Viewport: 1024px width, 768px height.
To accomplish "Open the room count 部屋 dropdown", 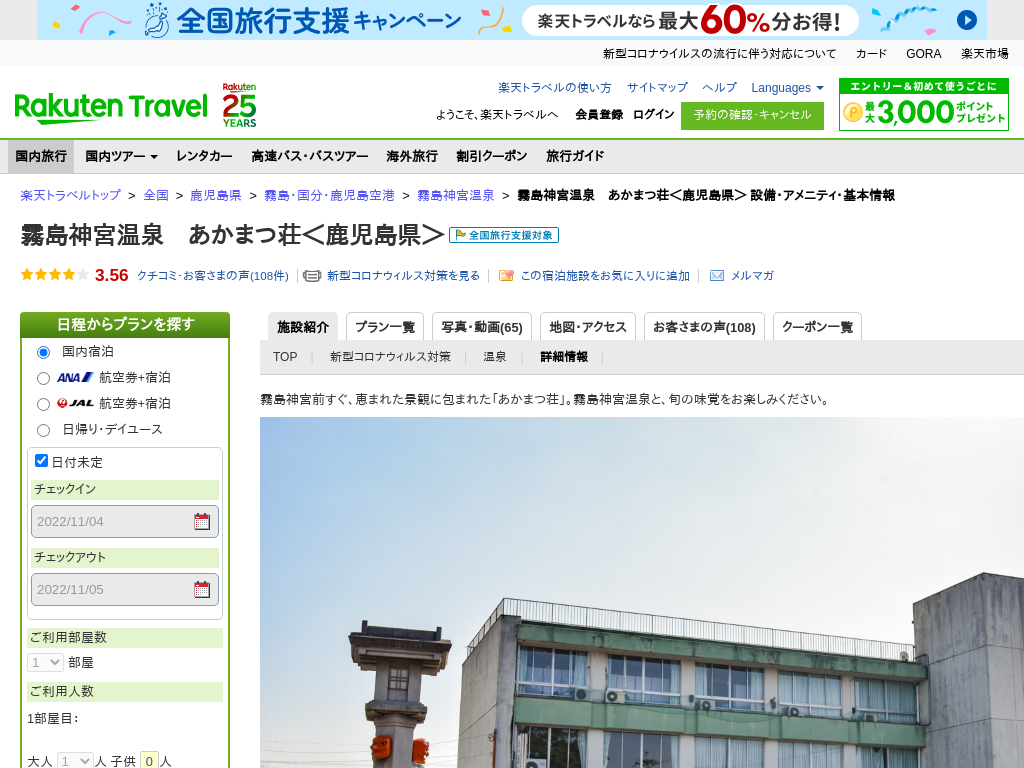I will coord(45,662).
